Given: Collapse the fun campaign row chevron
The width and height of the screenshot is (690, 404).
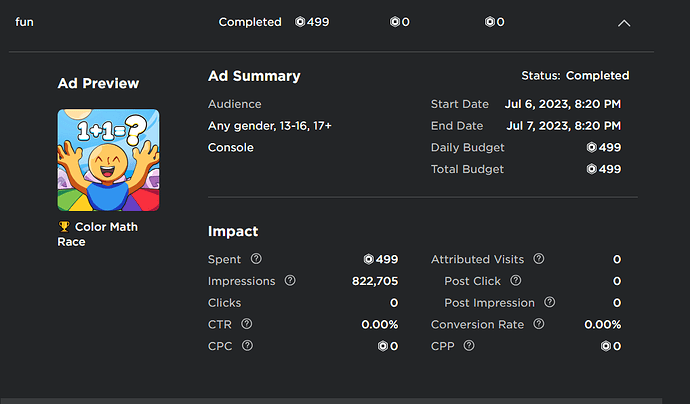Looking at the screenshot, I should 624,23.
